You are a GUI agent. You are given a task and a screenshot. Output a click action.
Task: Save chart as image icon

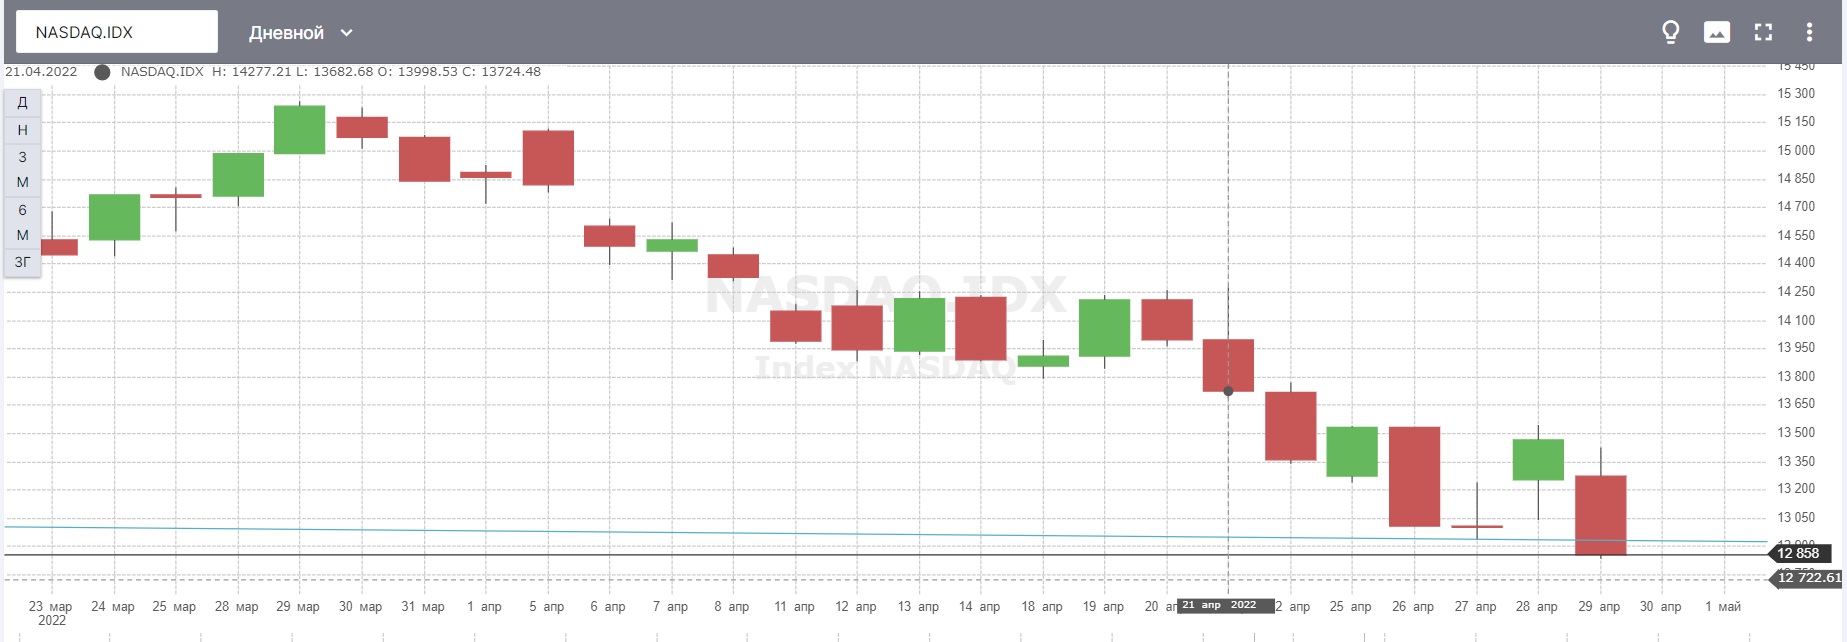(1717, 32)
